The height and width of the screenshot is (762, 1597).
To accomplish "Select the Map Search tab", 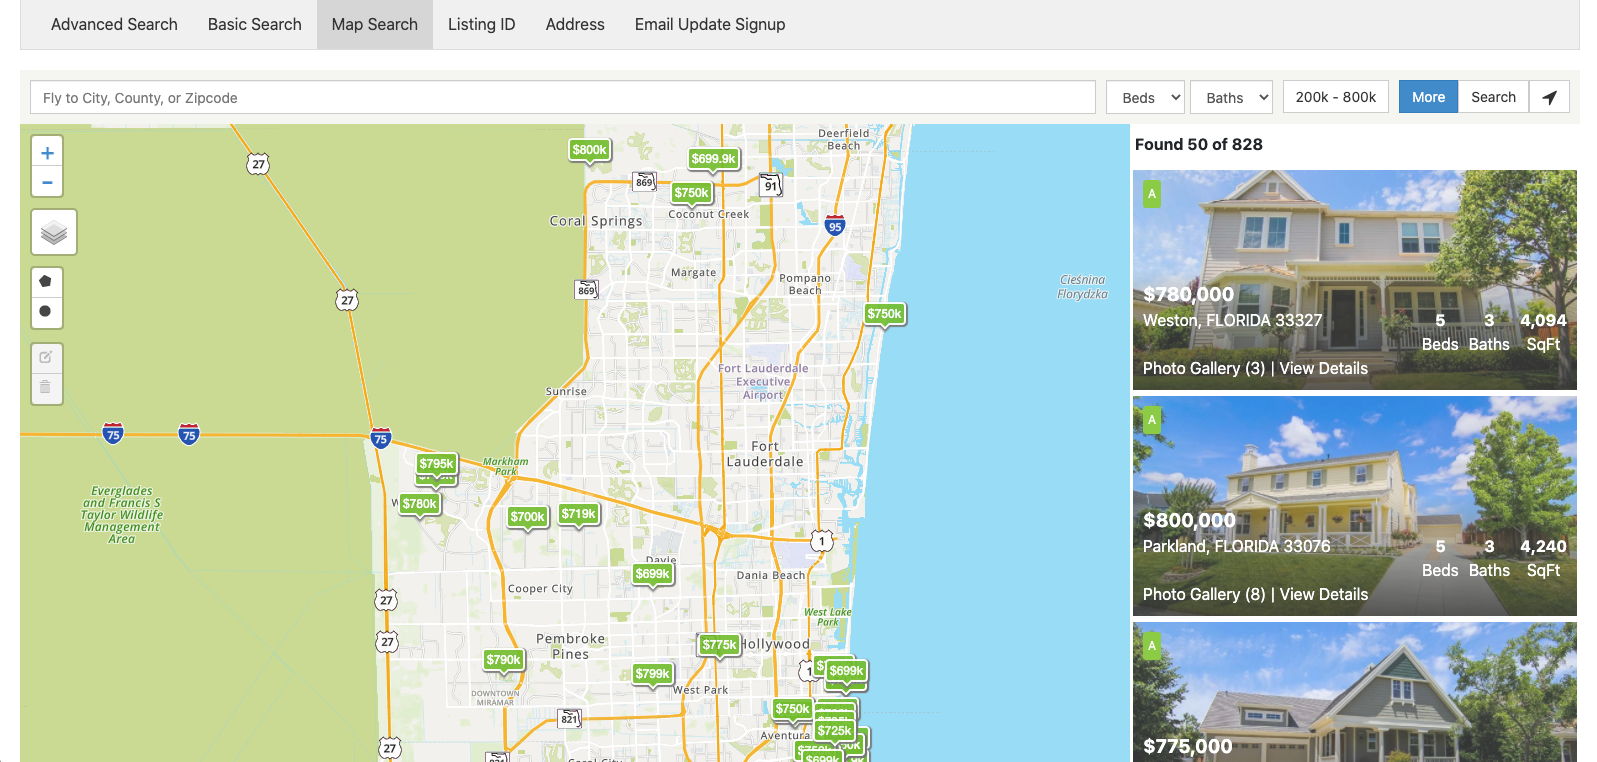I will [x=375, y=24].
